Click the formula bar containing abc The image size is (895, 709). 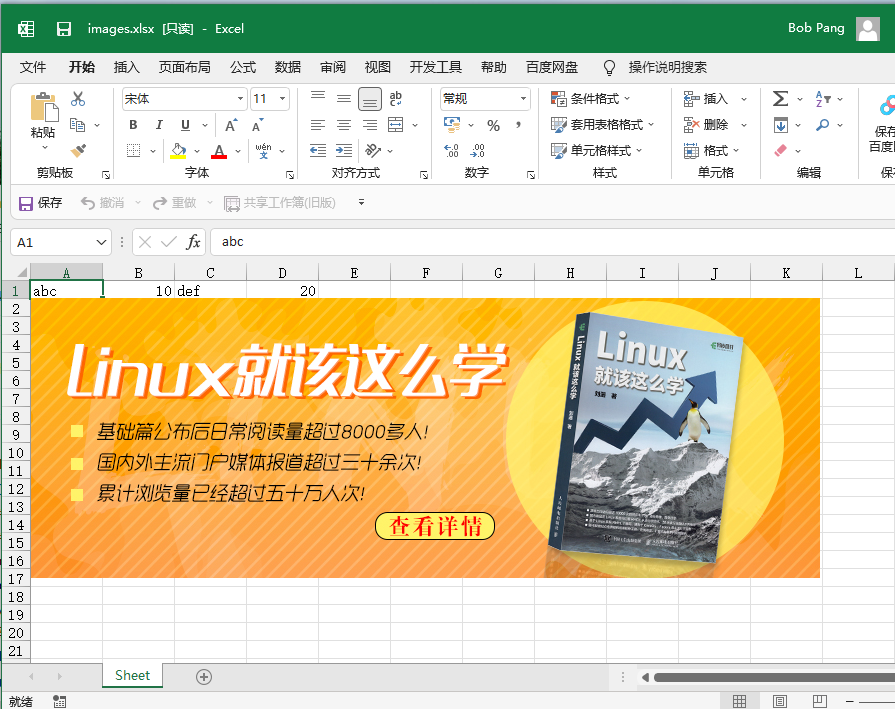coord(553,242)
